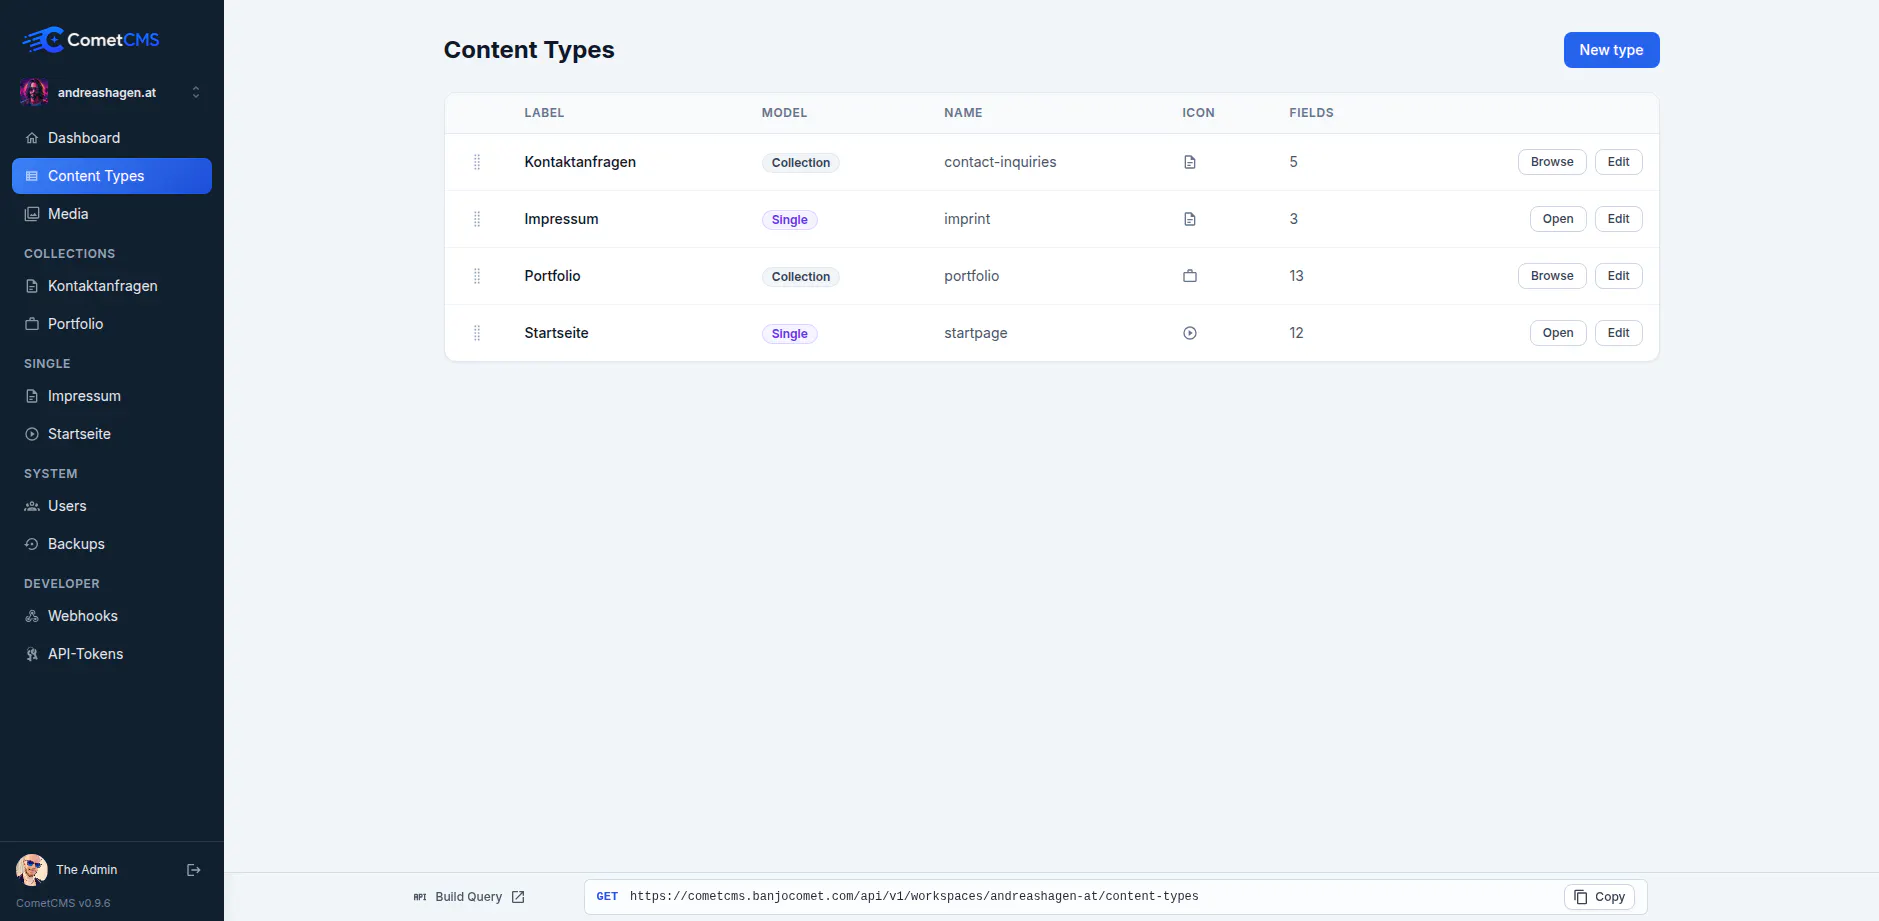Open API-Tokens in the sidebar

112,654
